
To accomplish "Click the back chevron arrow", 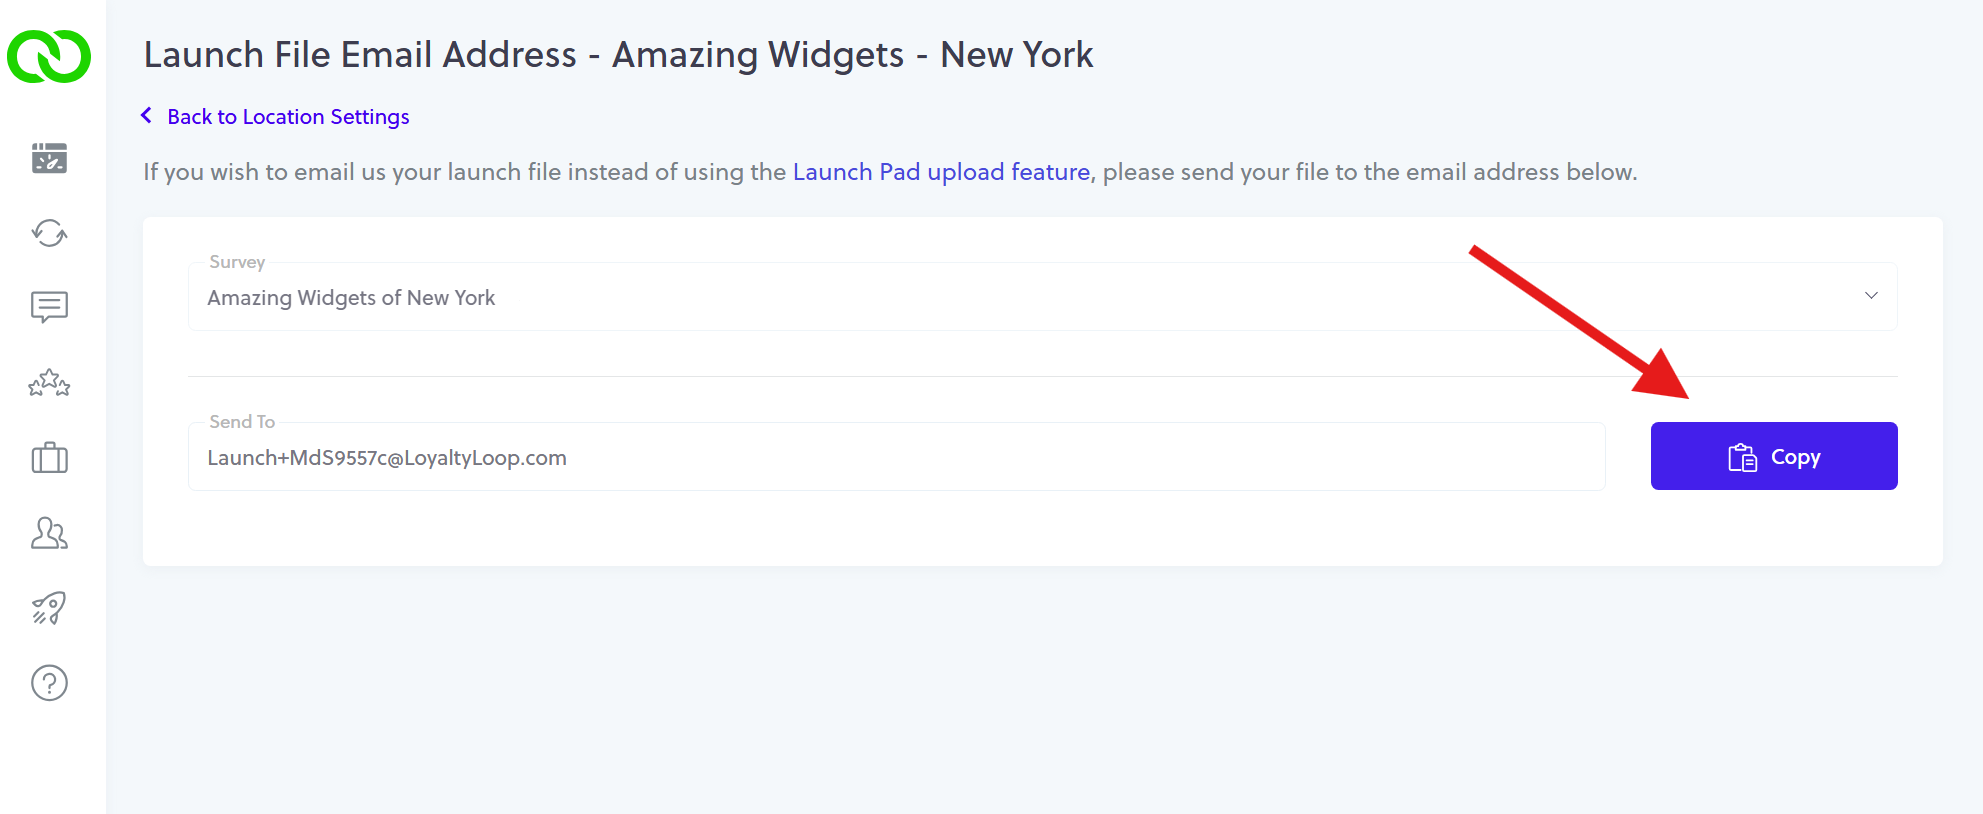I will 147,116.
